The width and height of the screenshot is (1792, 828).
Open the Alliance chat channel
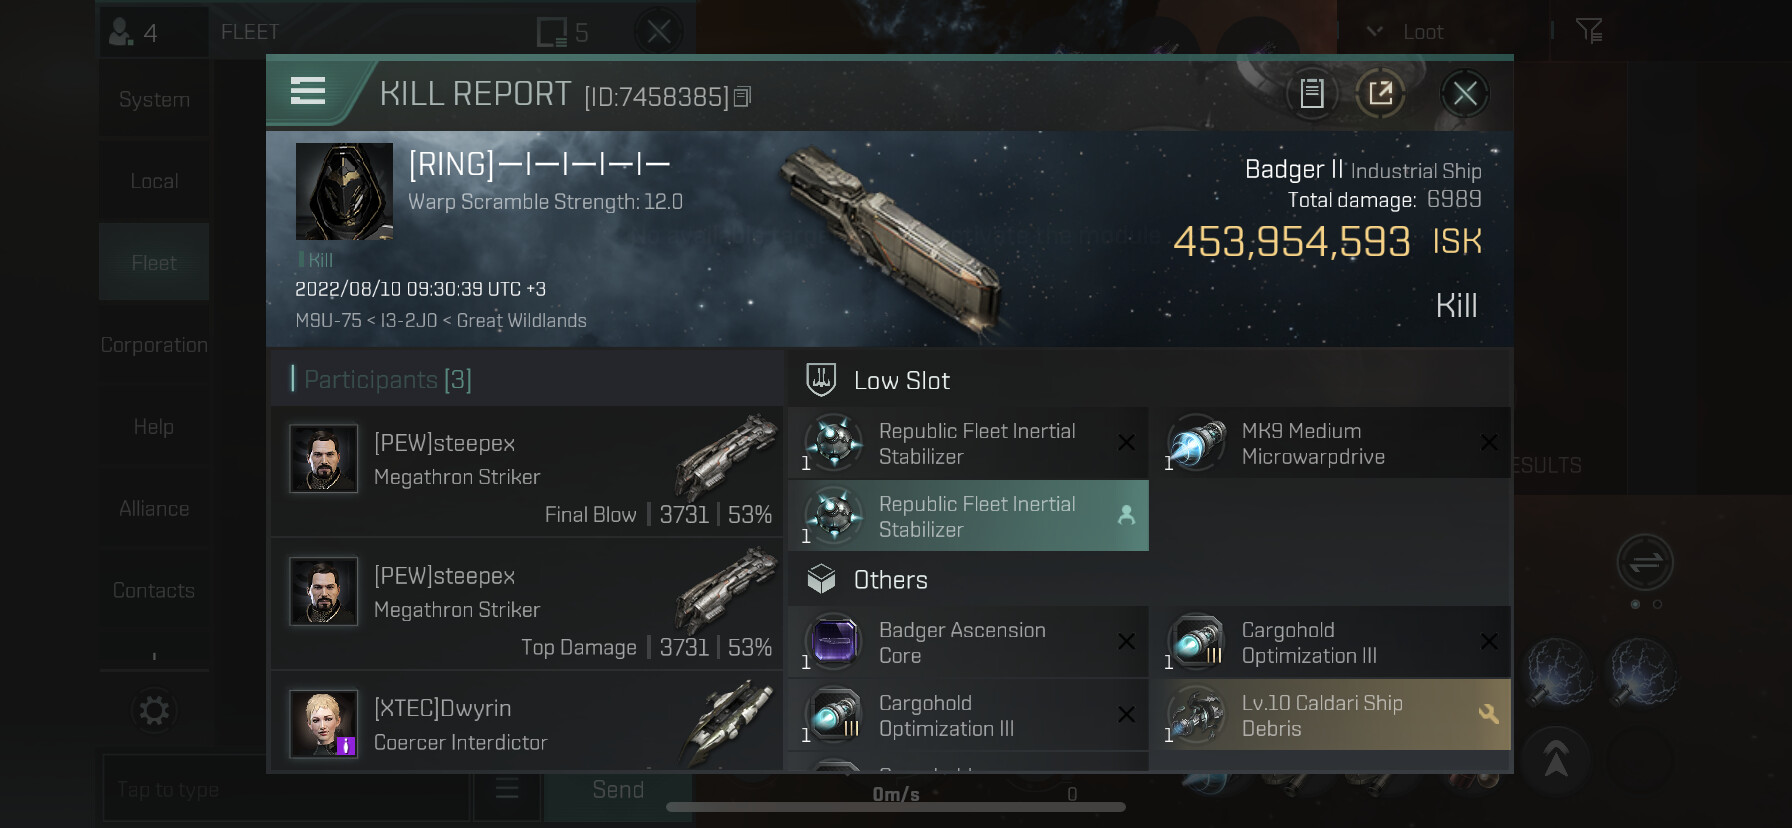(154, 509)
